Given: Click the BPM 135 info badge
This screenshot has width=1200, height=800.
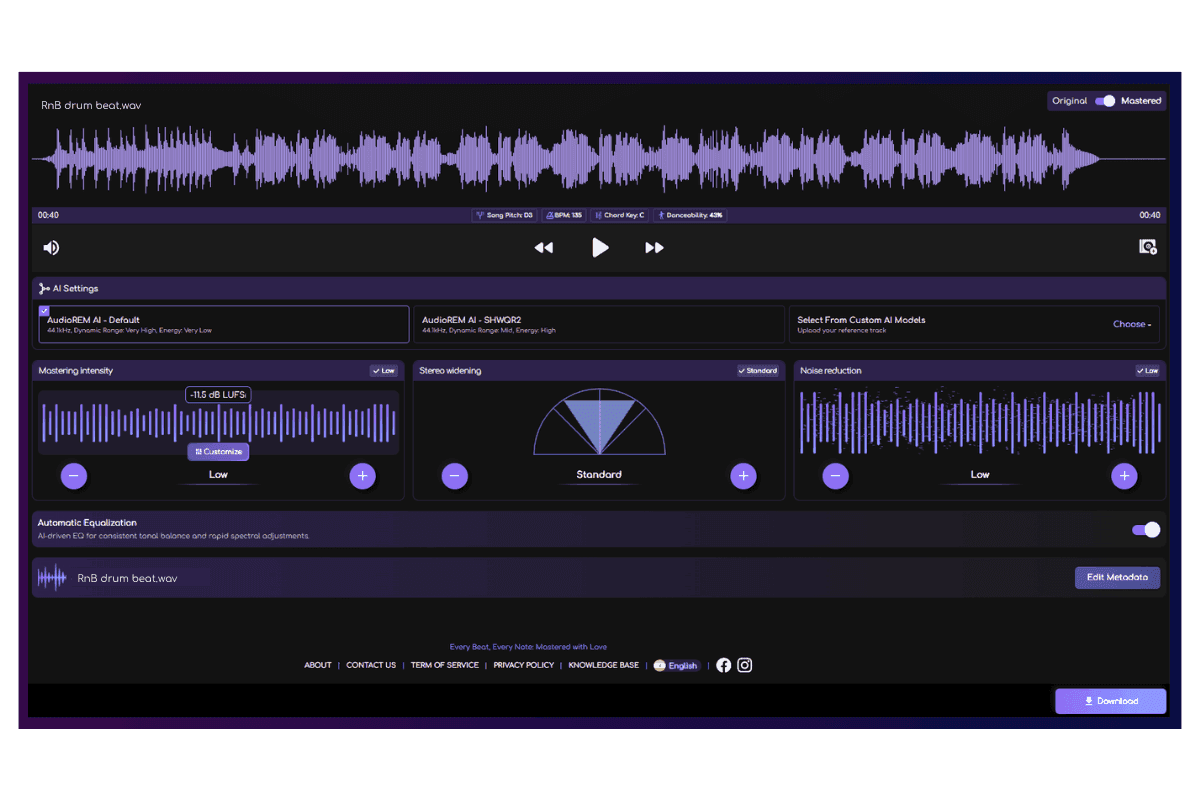Looking at the screenshot, I should click(565, 215).
